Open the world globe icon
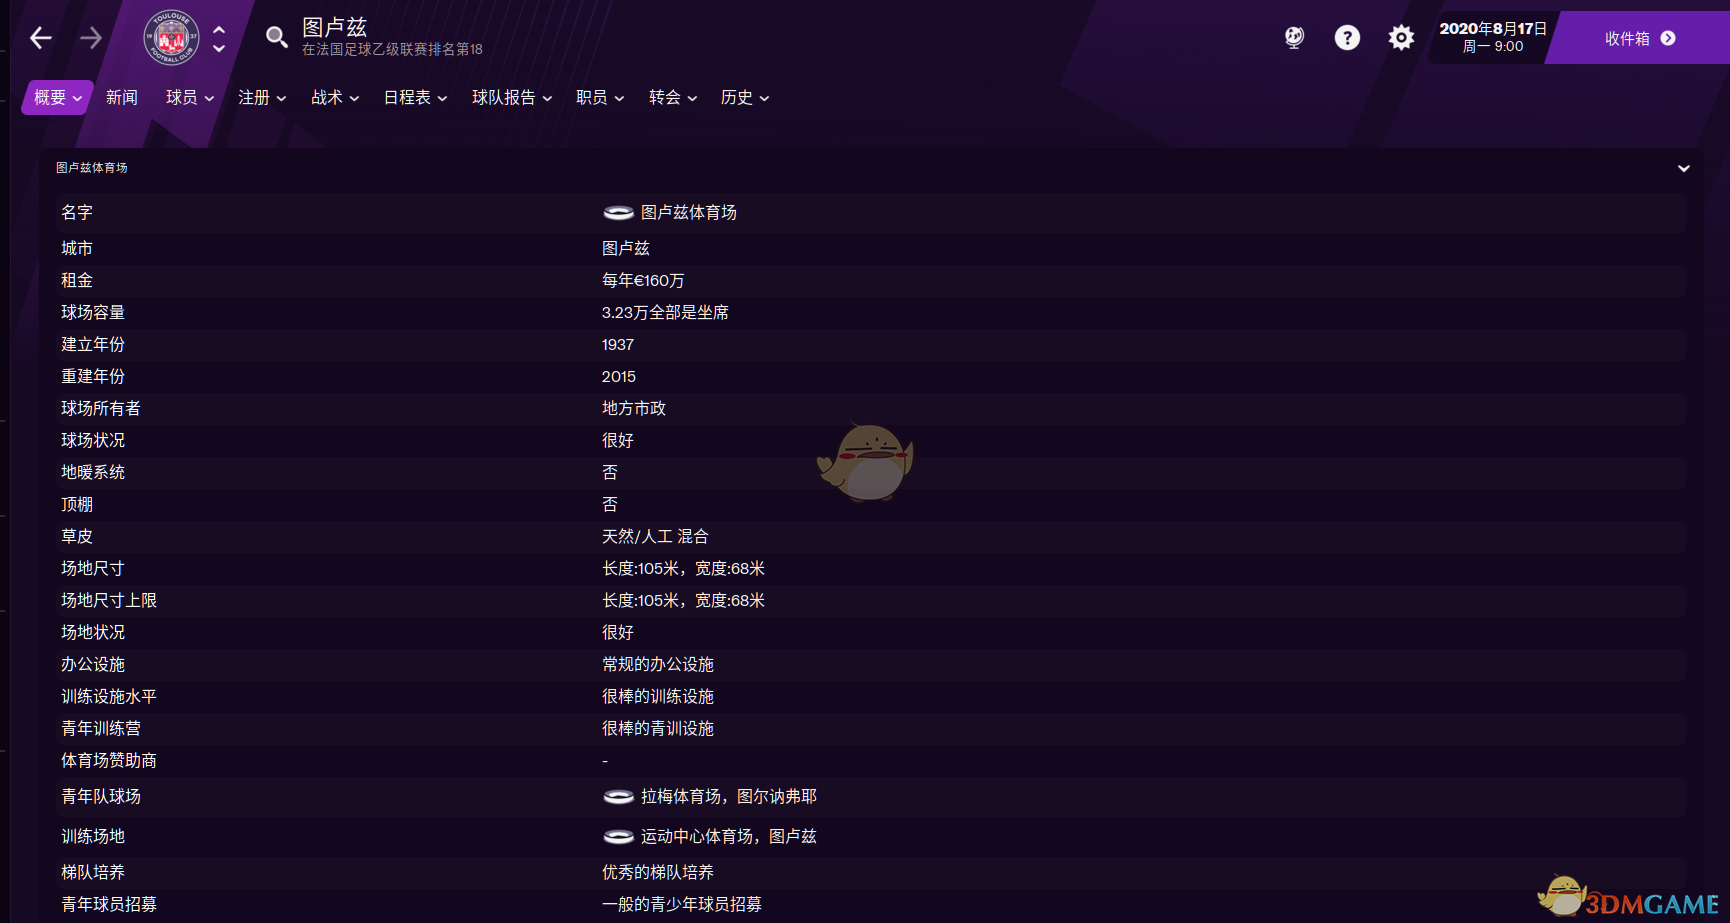 (x=1294, y=38)
